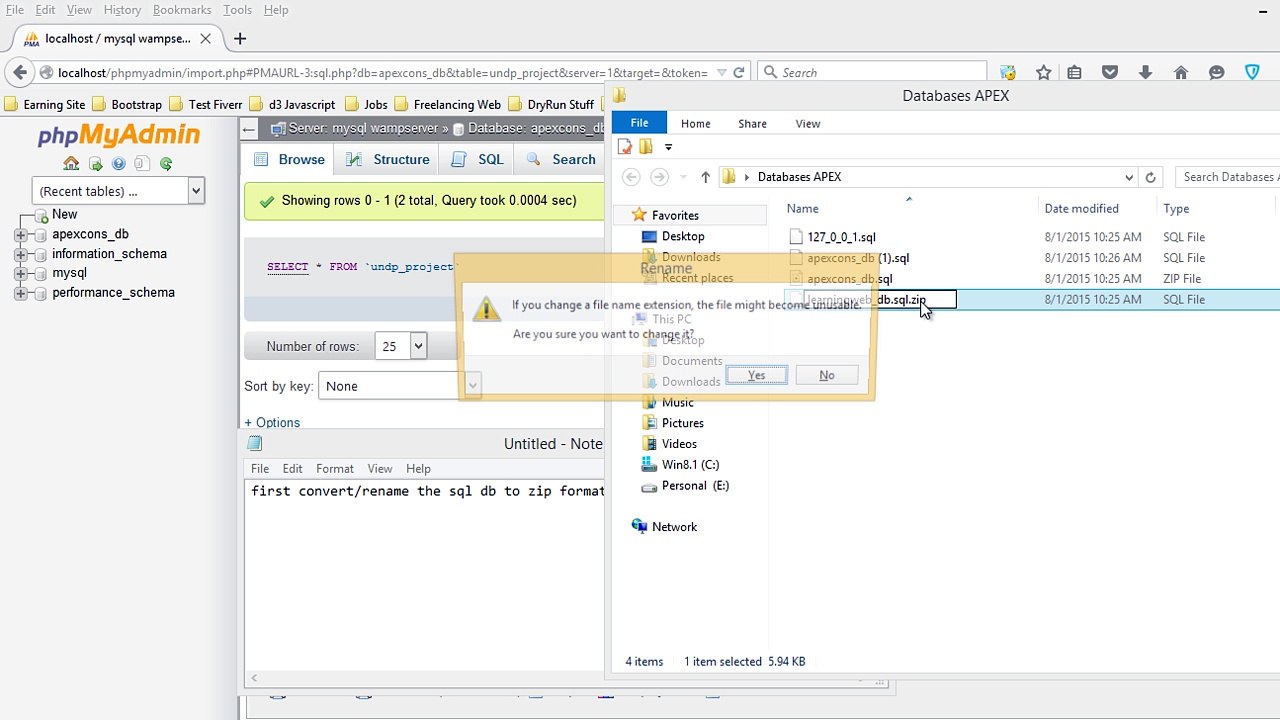Select the Personal (E:) drive
Screen dimensions: 1280x720
(695, 486)
